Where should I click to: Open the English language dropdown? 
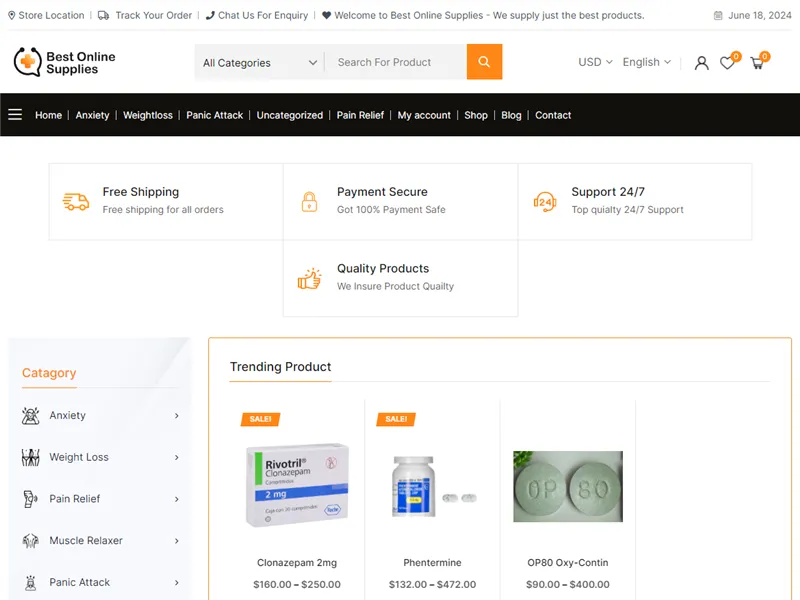pyautogui.click(x=646, y=62)
